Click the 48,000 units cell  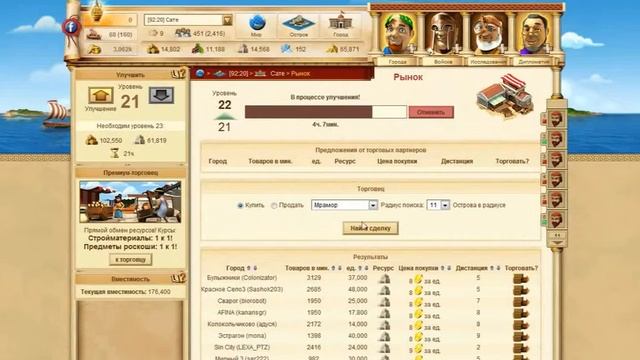tap(358, 289)
